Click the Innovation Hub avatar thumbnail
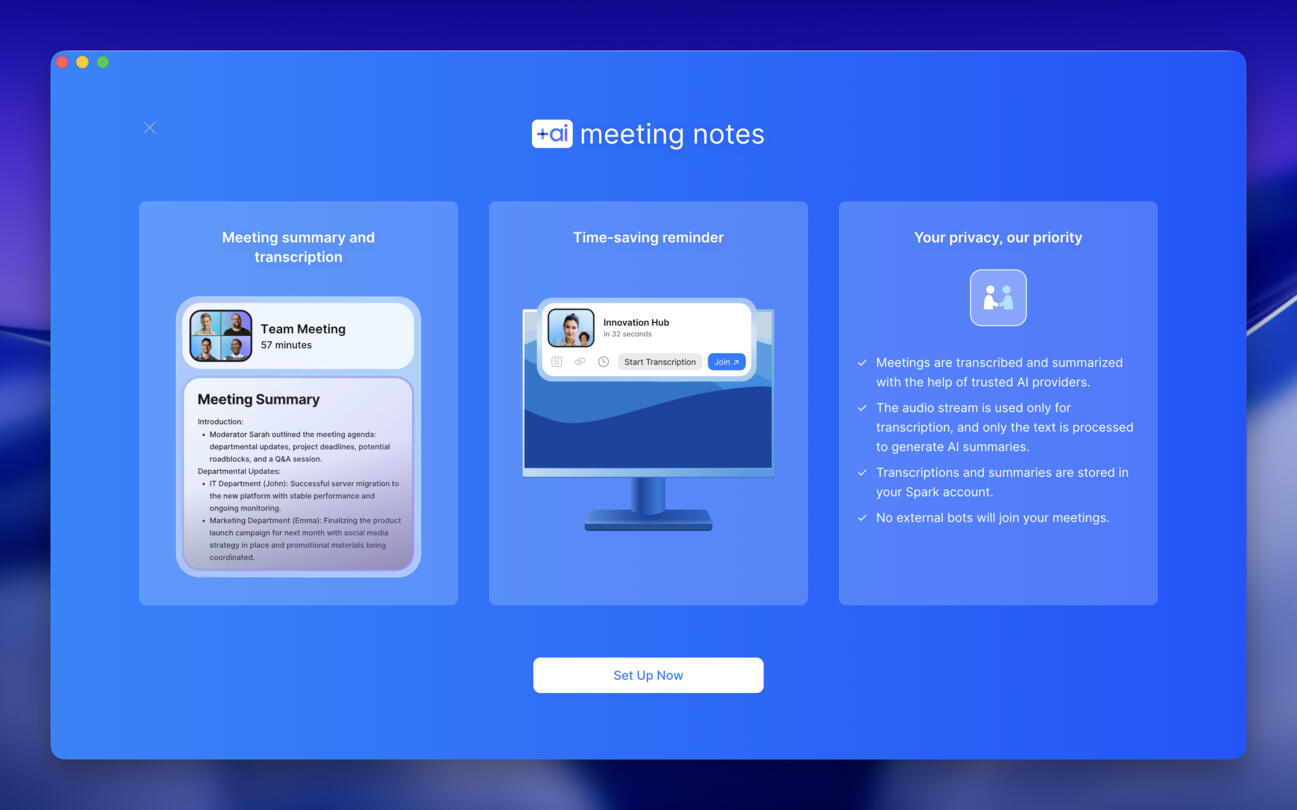 click(571, 328)
